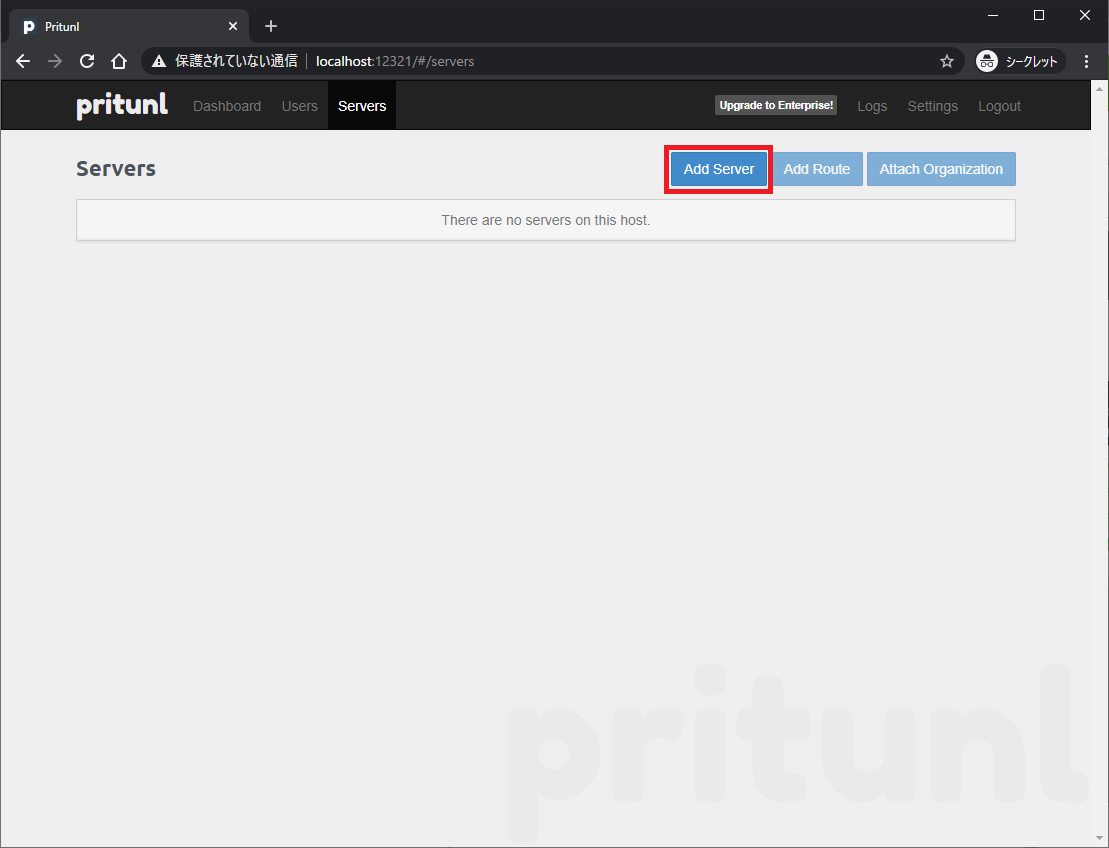Go back using the browser back arrow
The width and height of the screenshot is (1109, 848).
pos(23,62)
